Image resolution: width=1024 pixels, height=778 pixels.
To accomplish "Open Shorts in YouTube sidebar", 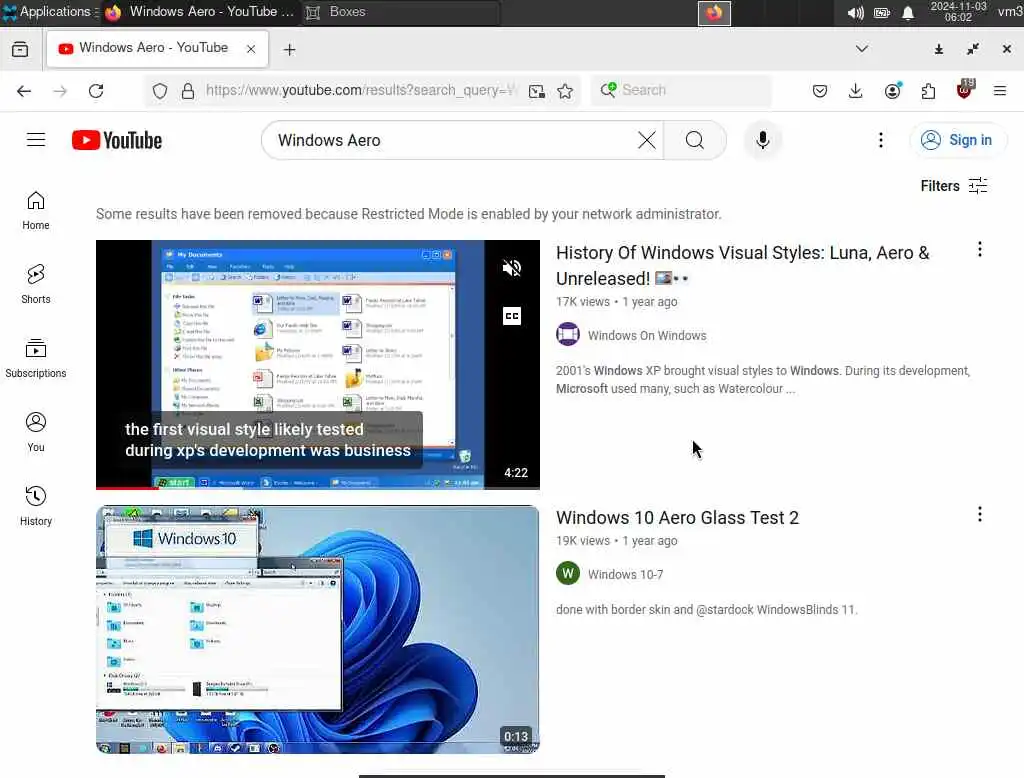I will tap(36, 284).
